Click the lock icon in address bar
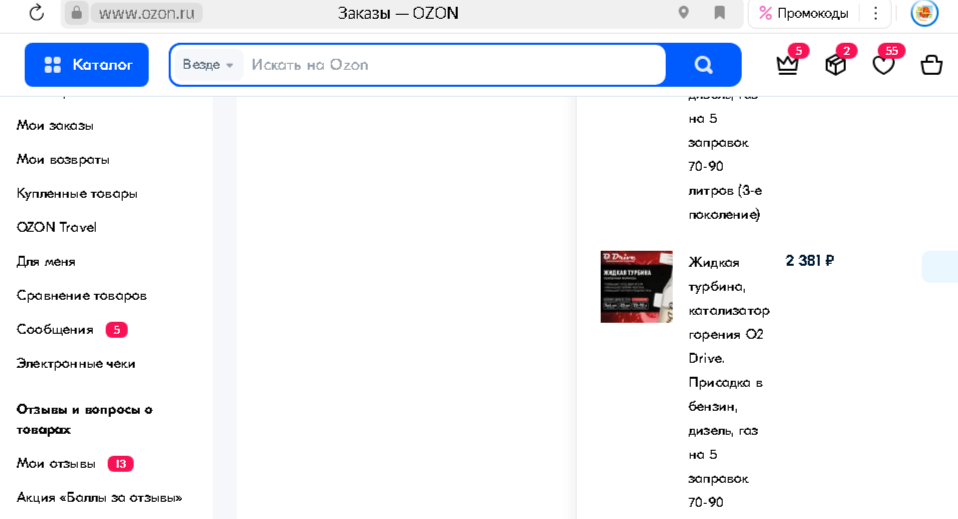The height and width of the screenshot is (519, 958). coord(76,13)
